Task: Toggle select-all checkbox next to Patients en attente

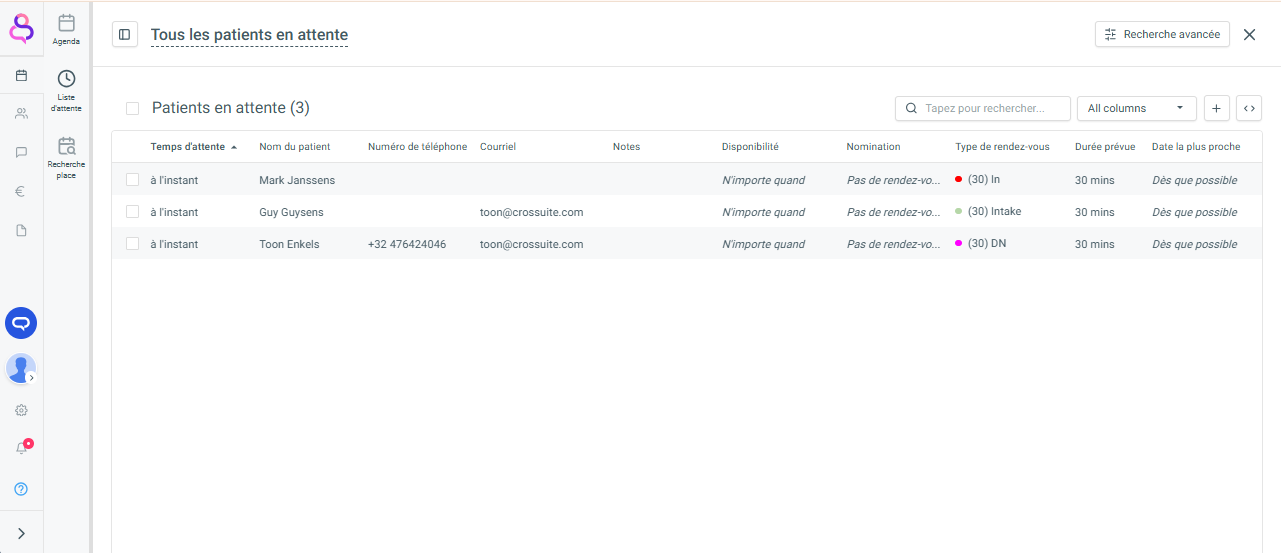Action: tap(132, 108)
